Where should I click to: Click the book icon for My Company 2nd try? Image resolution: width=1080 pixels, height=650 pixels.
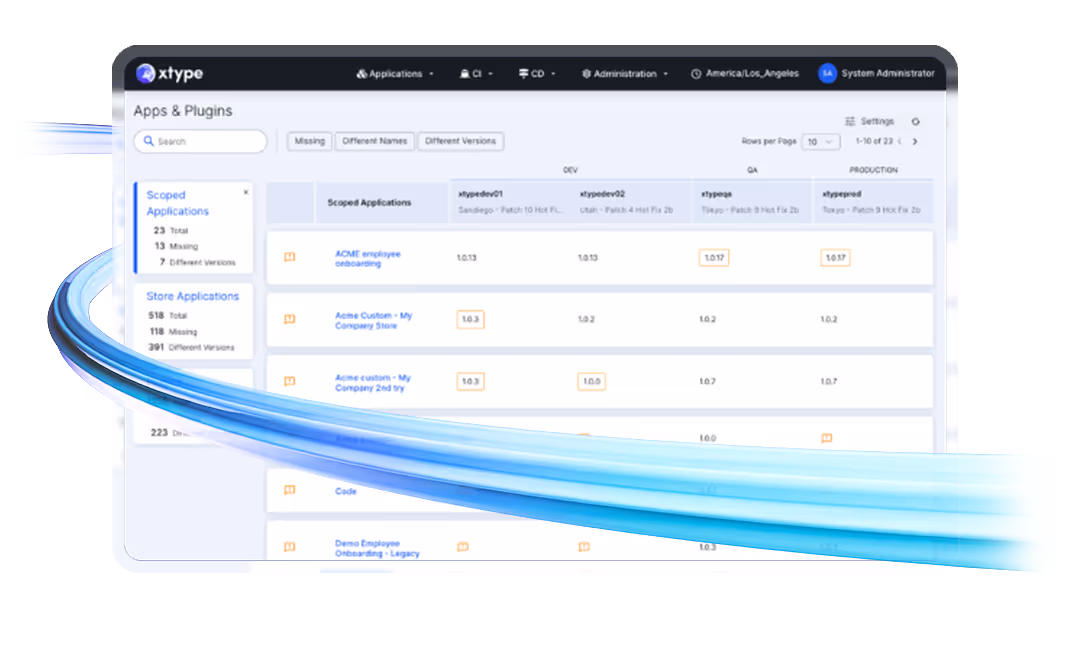[x=290, y=381]
